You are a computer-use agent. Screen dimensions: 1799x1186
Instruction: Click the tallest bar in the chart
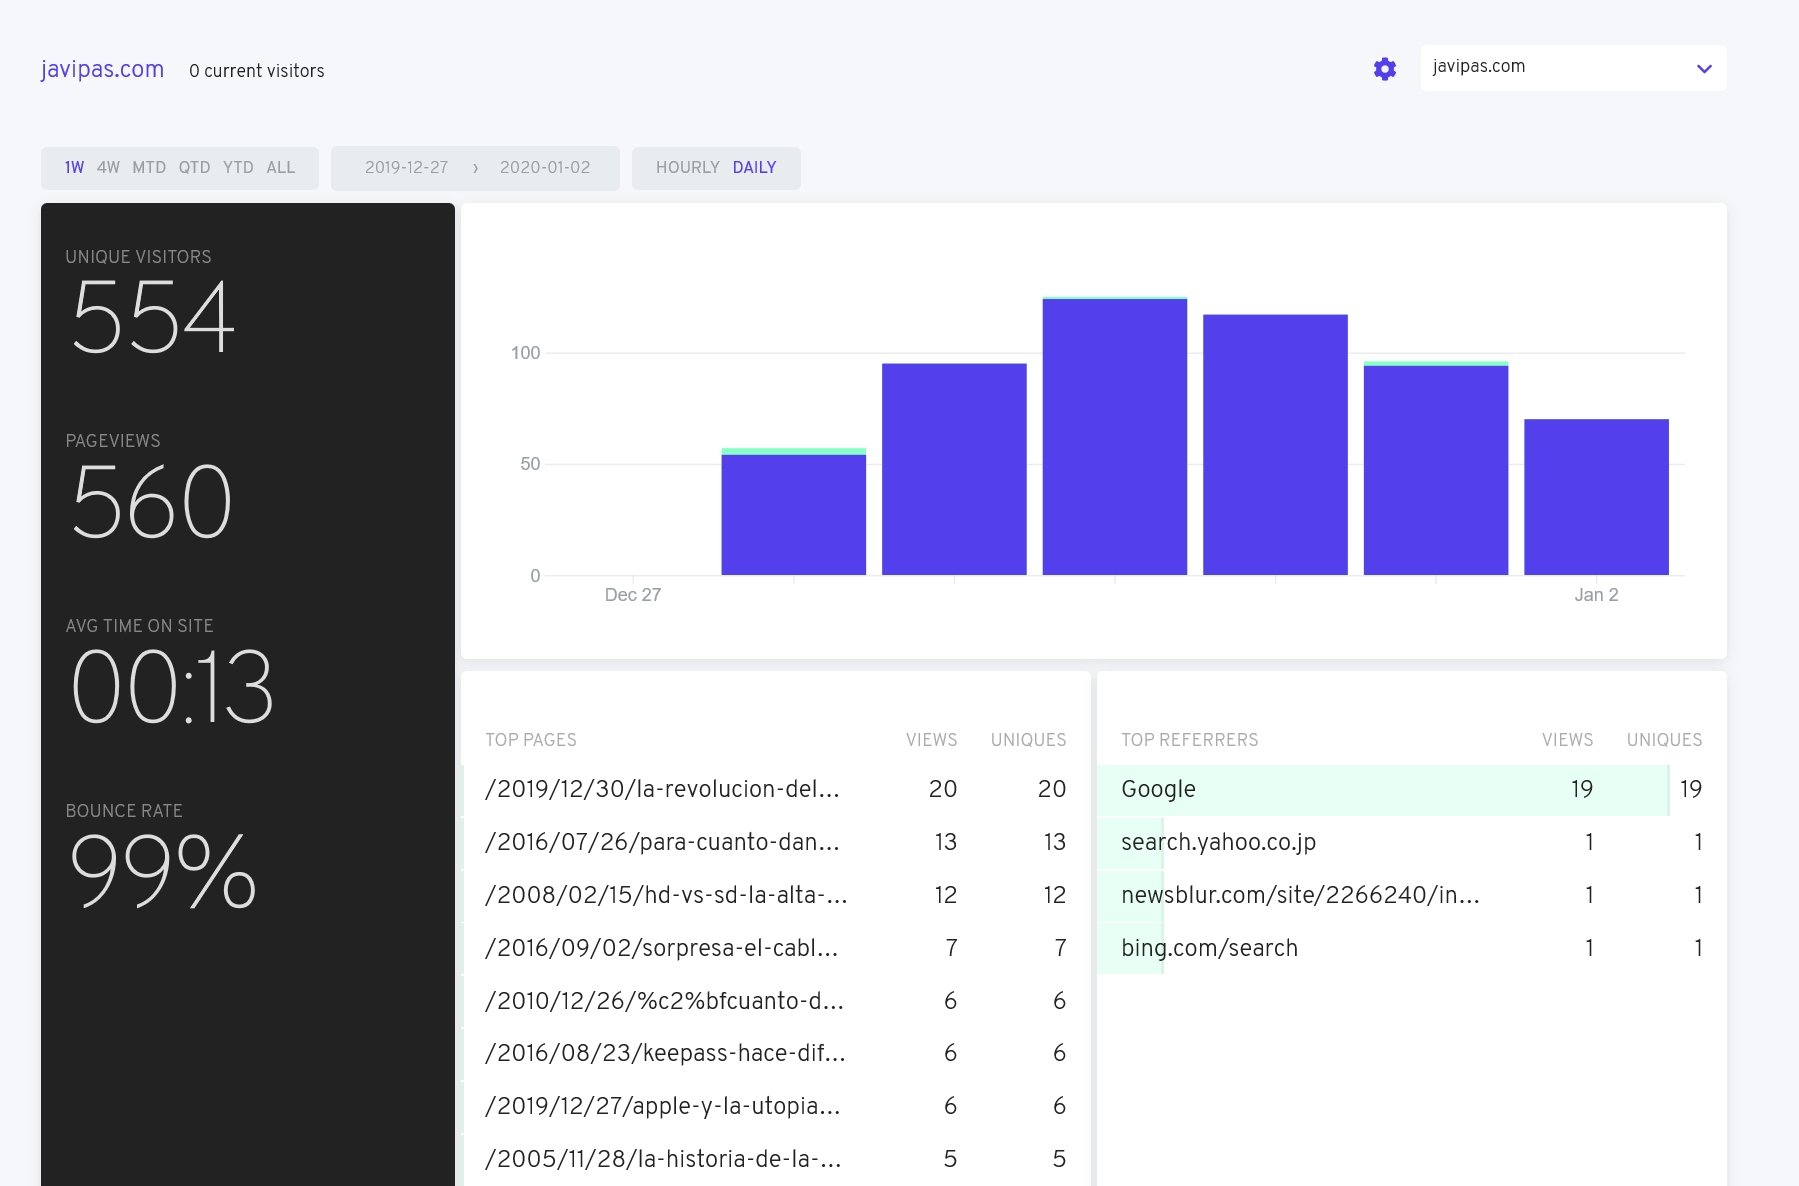coord(1114,436)
